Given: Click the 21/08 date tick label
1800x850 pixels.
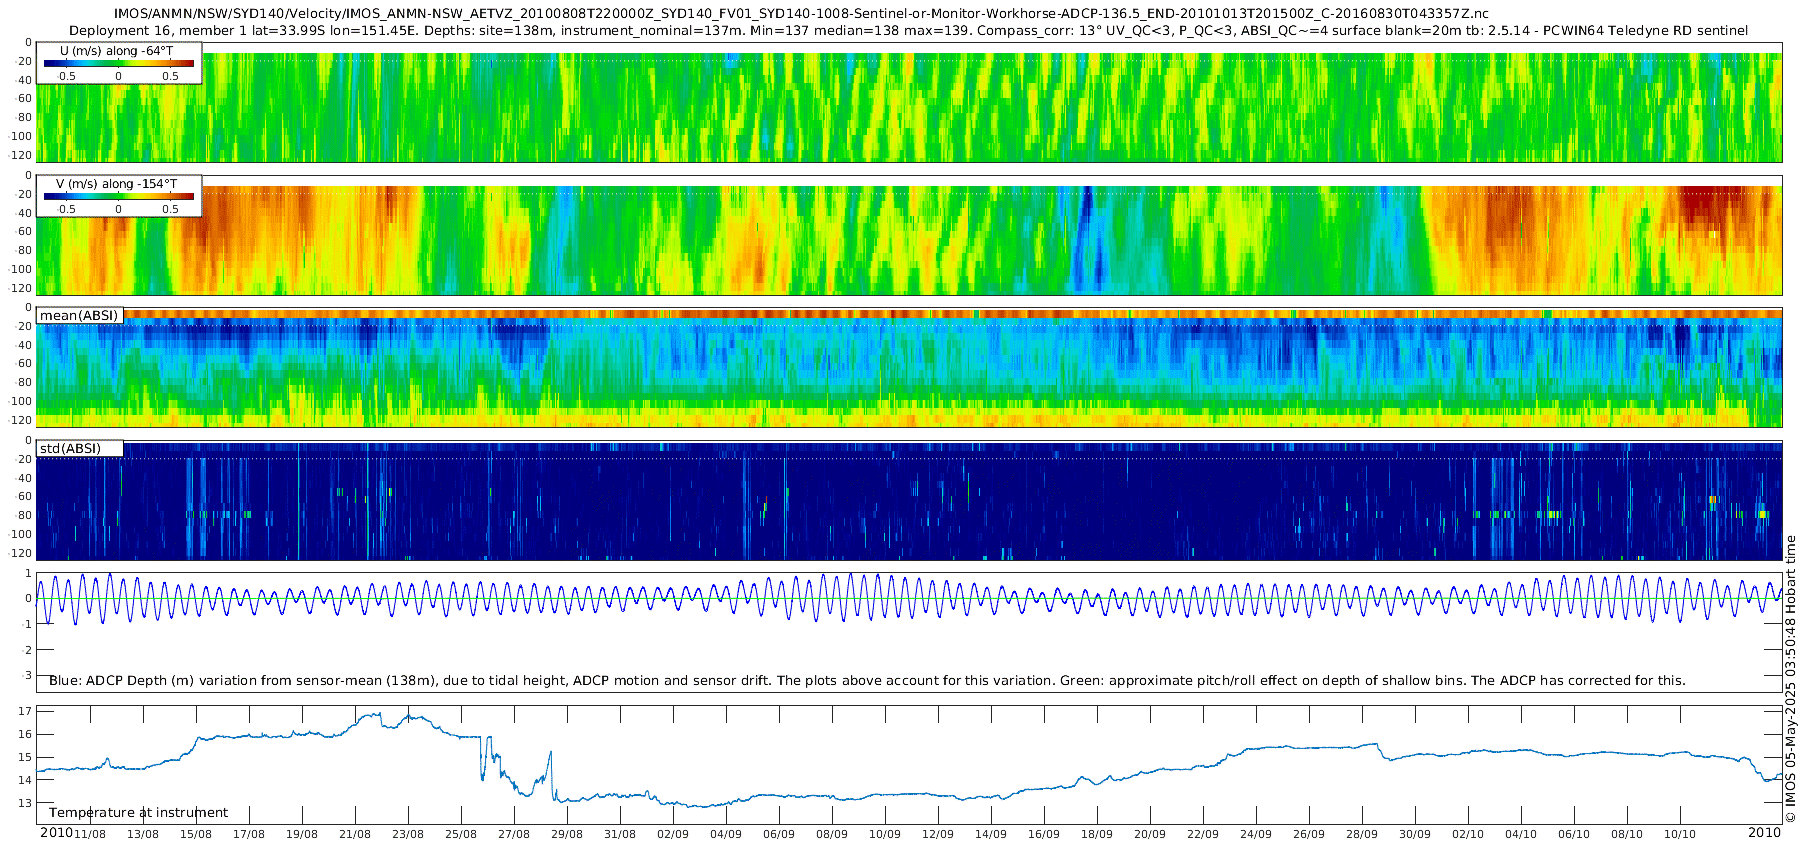Looking at the screenshot, I should 355,834.
